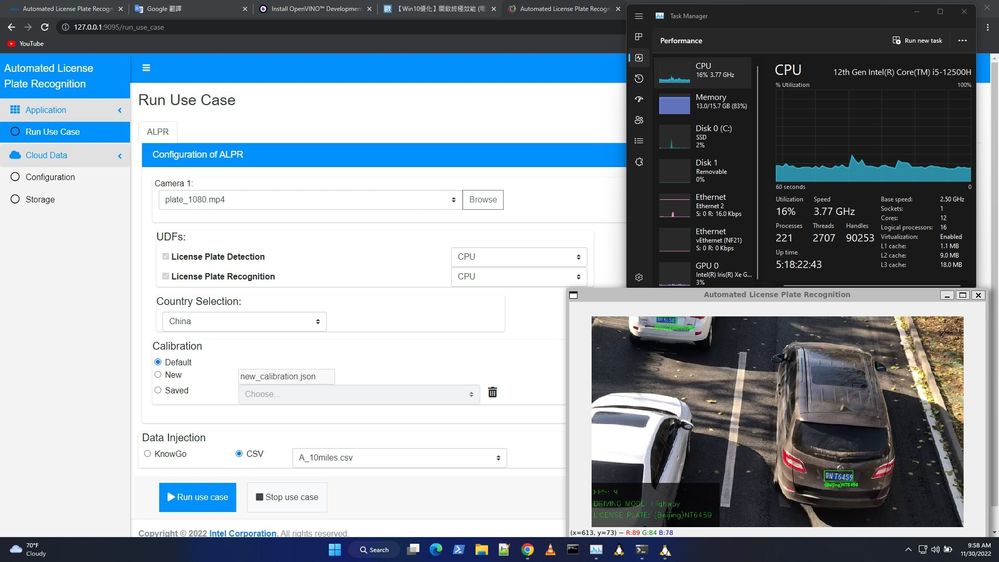The width and height of the screenshot is (999, 562).
Task: Open VLC media player from taskbar
Action: pos(550,550)
